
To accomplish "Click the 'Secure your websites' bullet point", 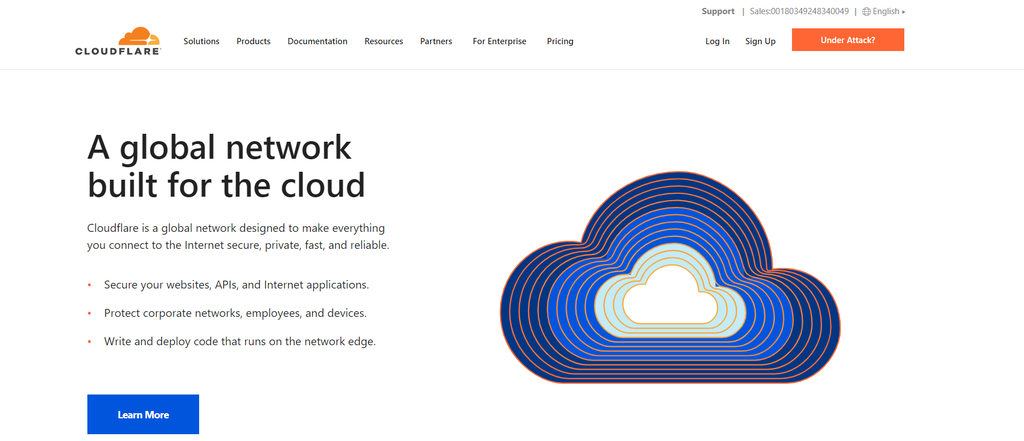I will tap(236, 285).
